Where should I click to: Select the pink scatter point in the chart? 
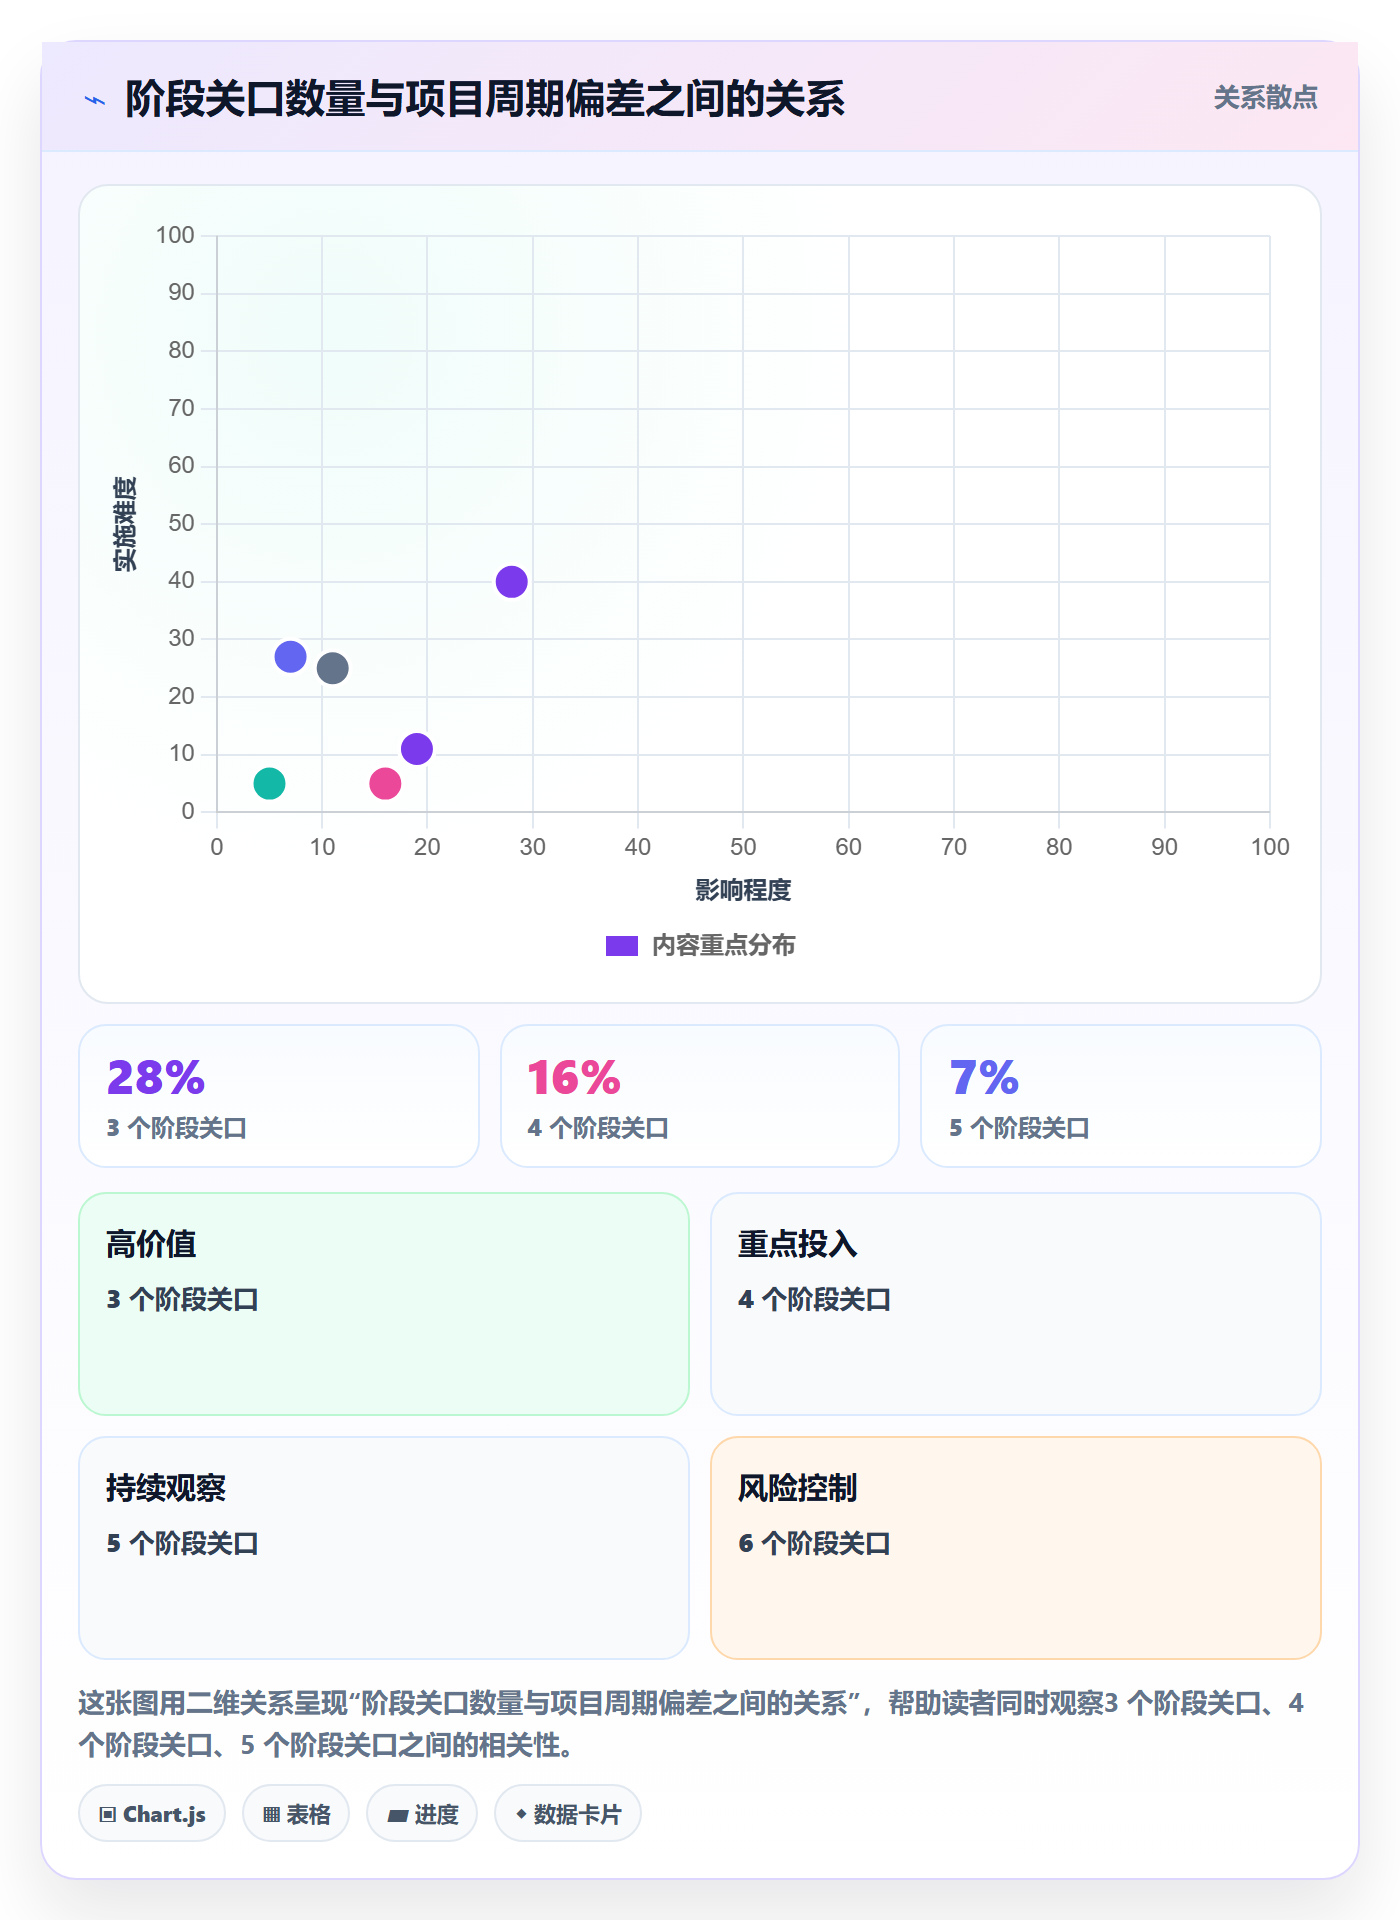tap(385, 783)
